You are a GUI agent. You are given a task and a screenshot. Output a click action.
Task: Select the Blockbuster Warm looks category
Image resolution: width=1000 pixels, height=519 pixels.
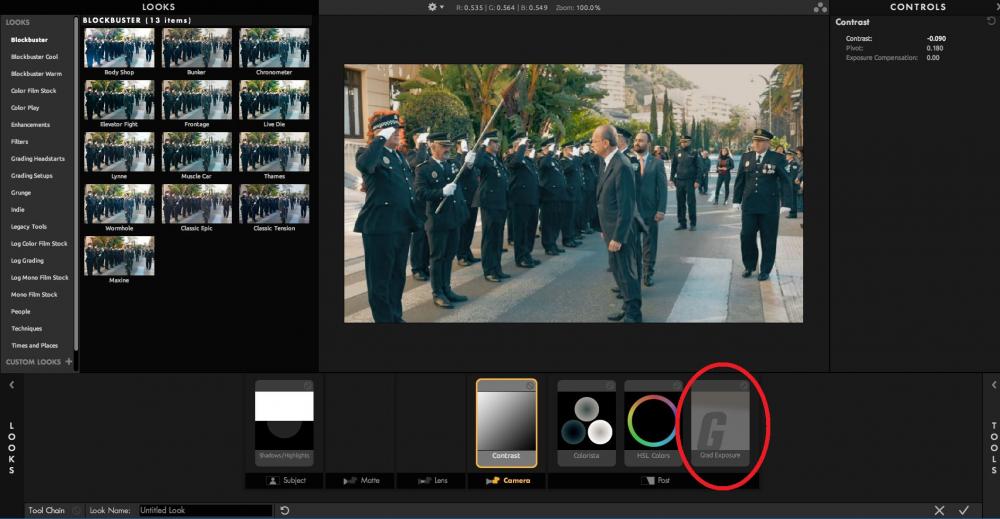pos(36,74)
